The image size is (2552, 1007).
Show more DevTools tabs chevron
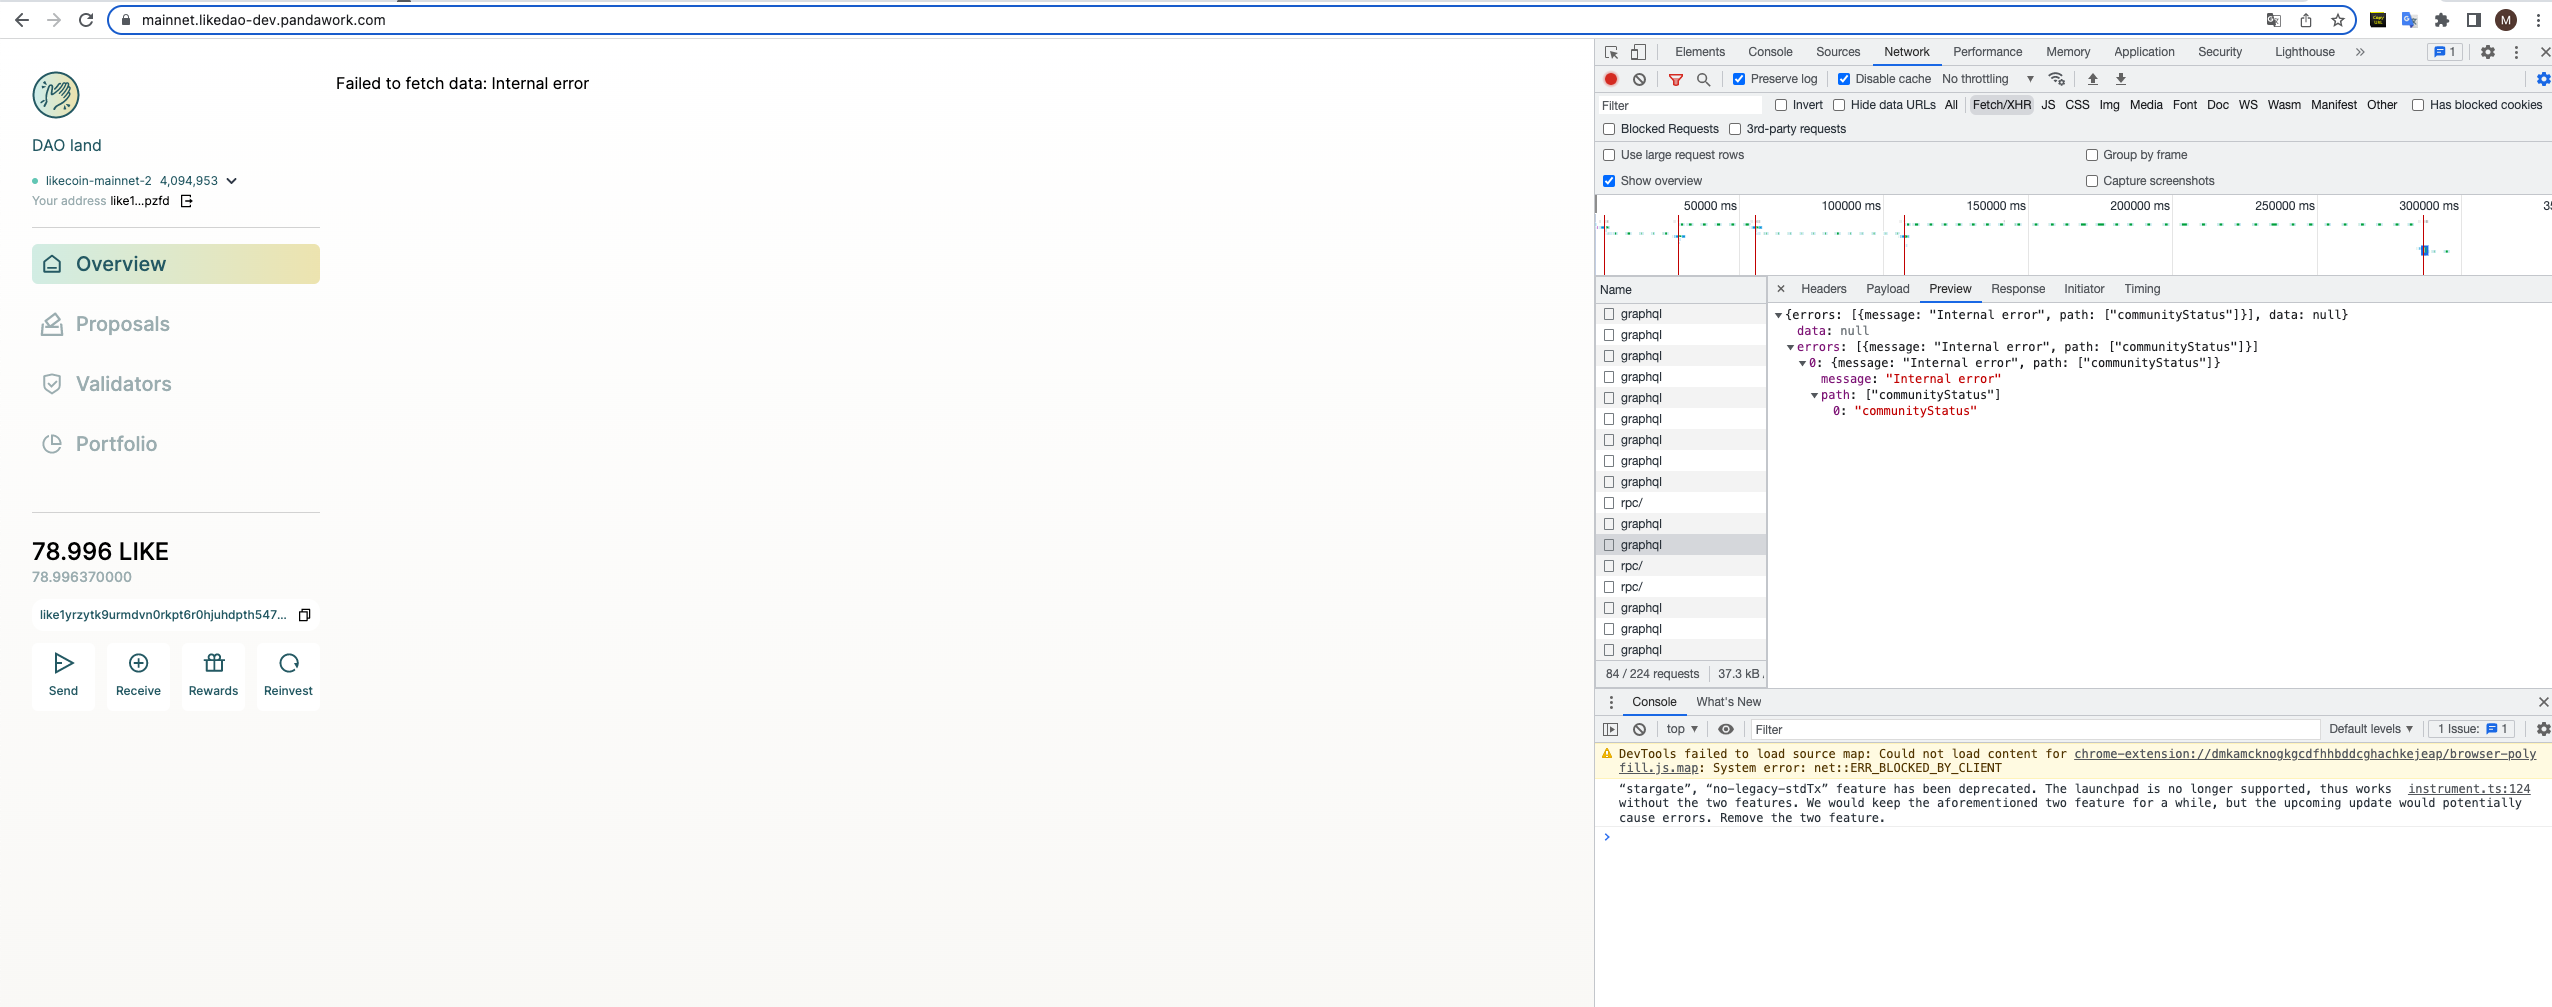coord(2360,52)
